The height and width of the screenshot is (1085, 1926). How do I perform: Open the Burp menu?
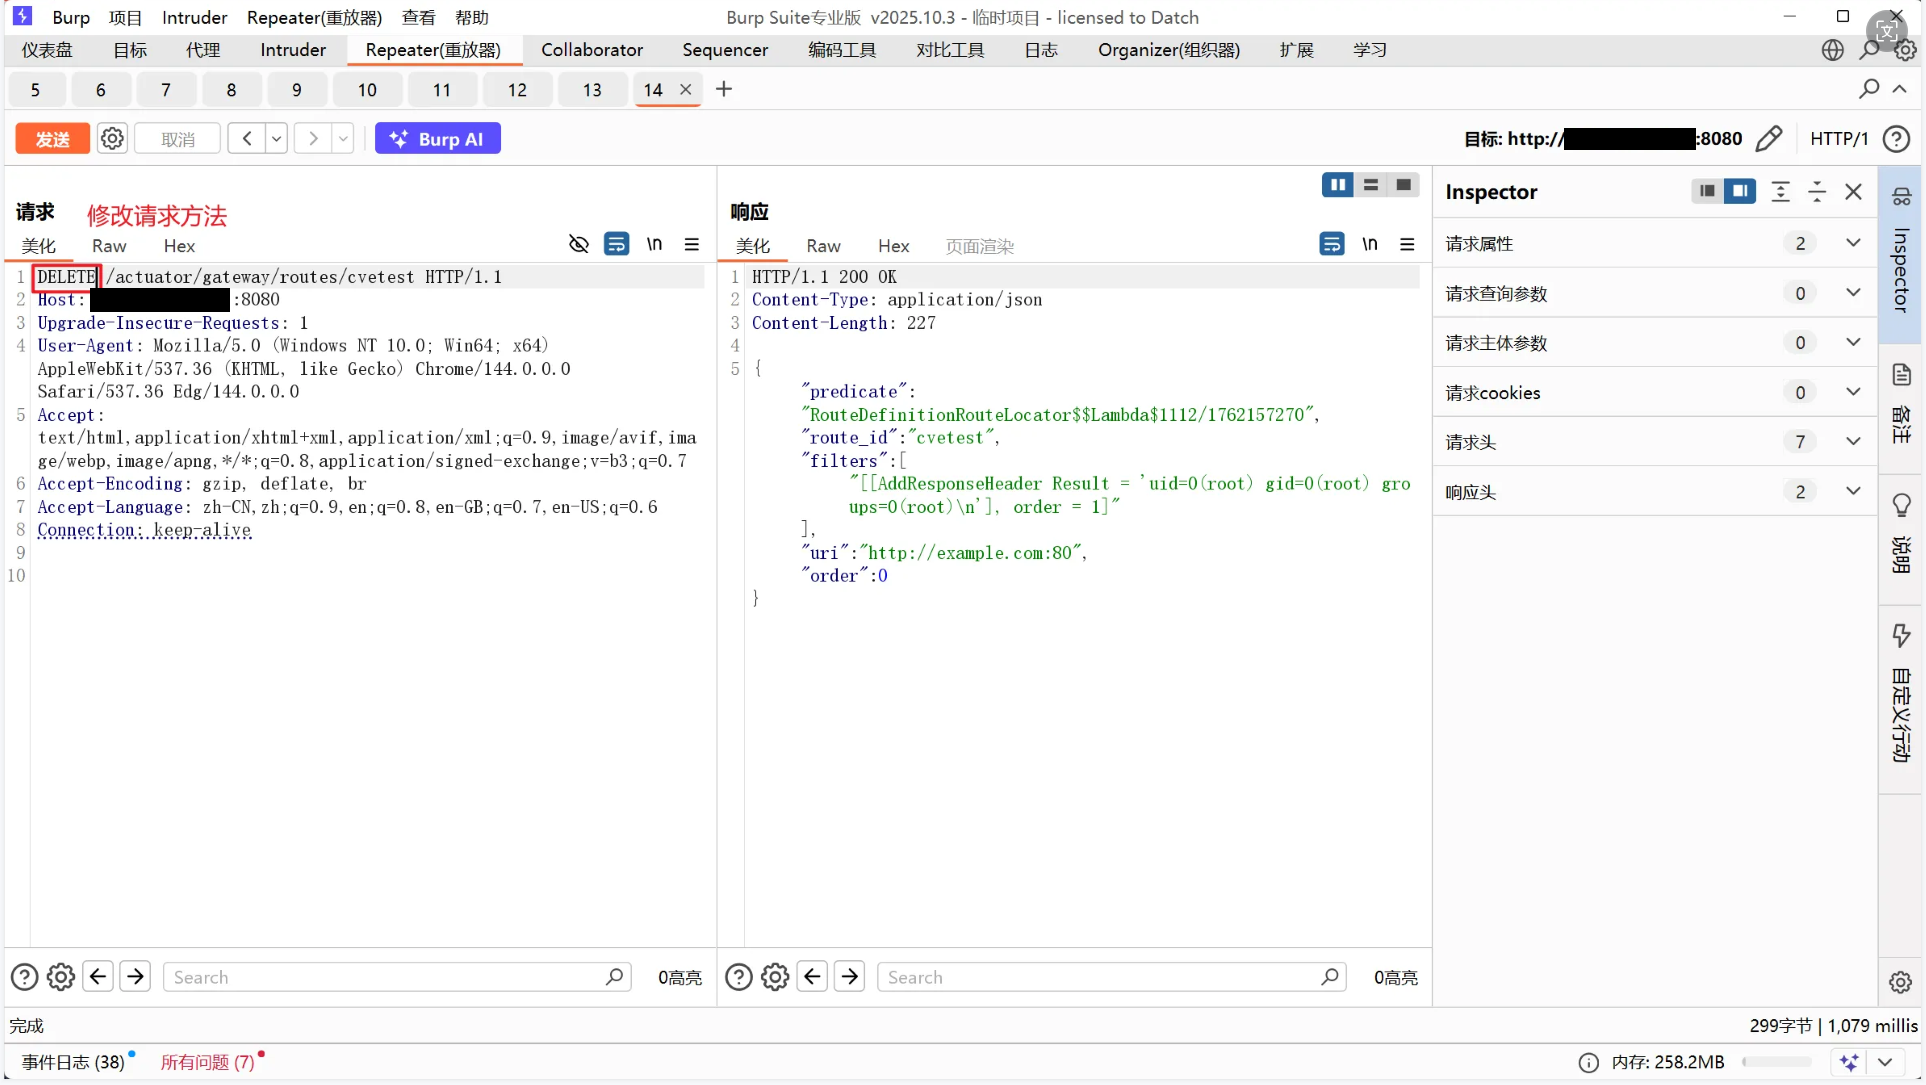pos(71,18)
